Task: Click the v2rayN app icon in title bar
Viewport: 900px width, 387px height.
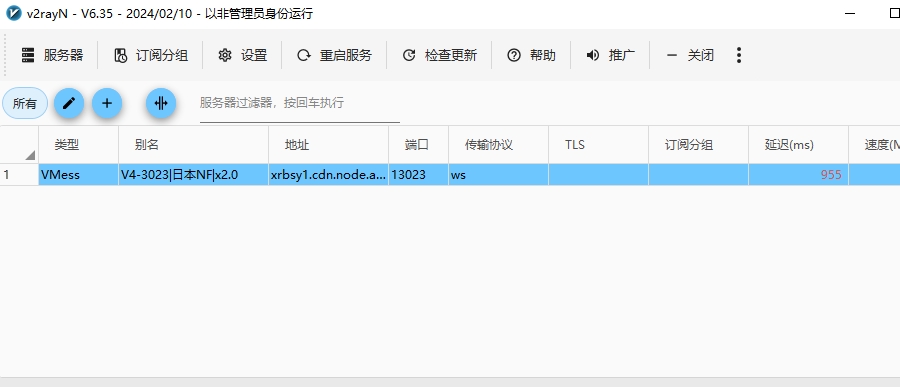Action: point(13,13)
